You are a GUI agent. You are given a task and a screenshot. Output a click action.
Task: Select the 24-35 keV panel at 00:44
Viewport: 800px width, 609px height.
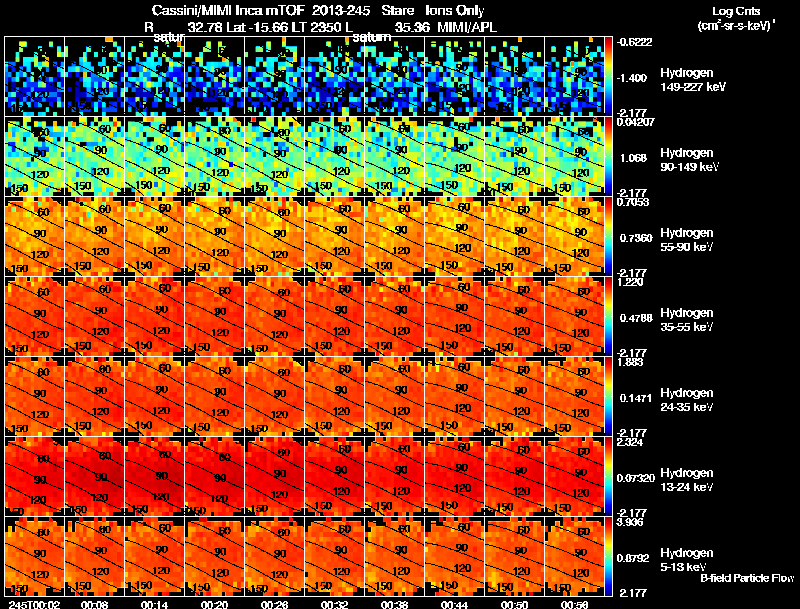[455, 396]
